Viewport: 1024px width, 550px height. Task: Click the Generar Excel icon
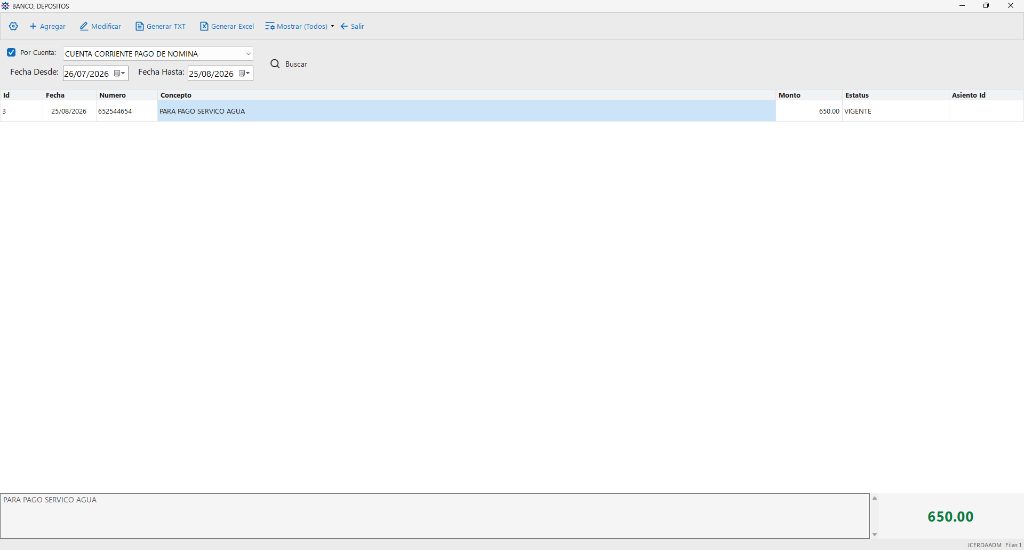pyautogui.click(x=204, y=27)
